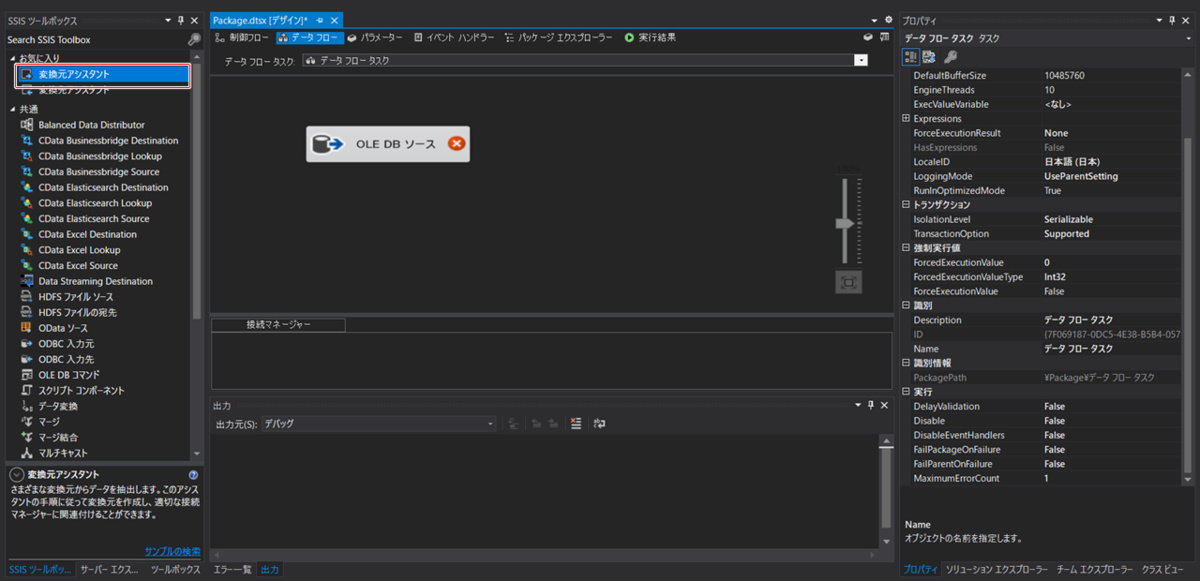Toggle word wrap icon in output panel
Screen dimensions: 1200x581
(599, 424)
